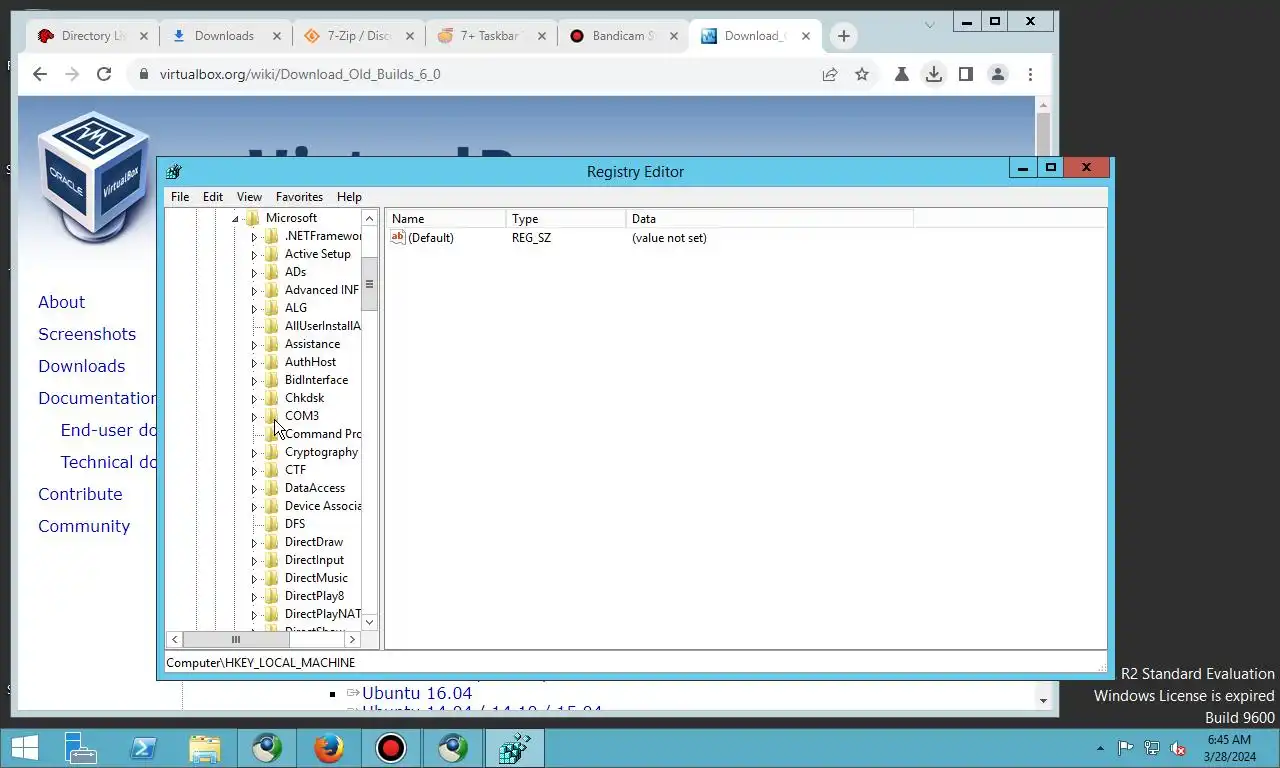
Task: Open the About link on VirtualBox site
Action: coord(61,302)
